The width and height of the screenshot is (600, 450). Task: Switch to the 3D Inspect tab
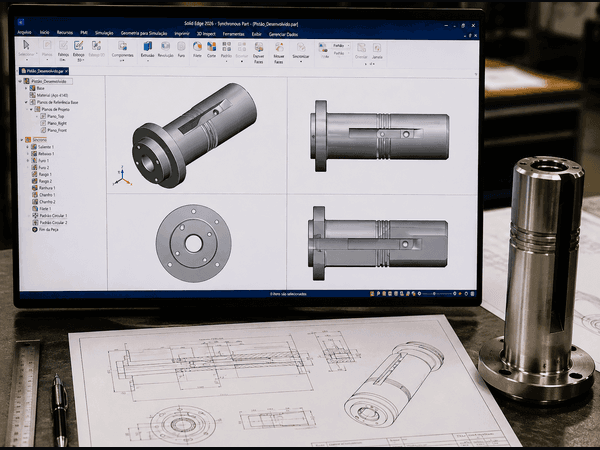(x=206, y=34)
